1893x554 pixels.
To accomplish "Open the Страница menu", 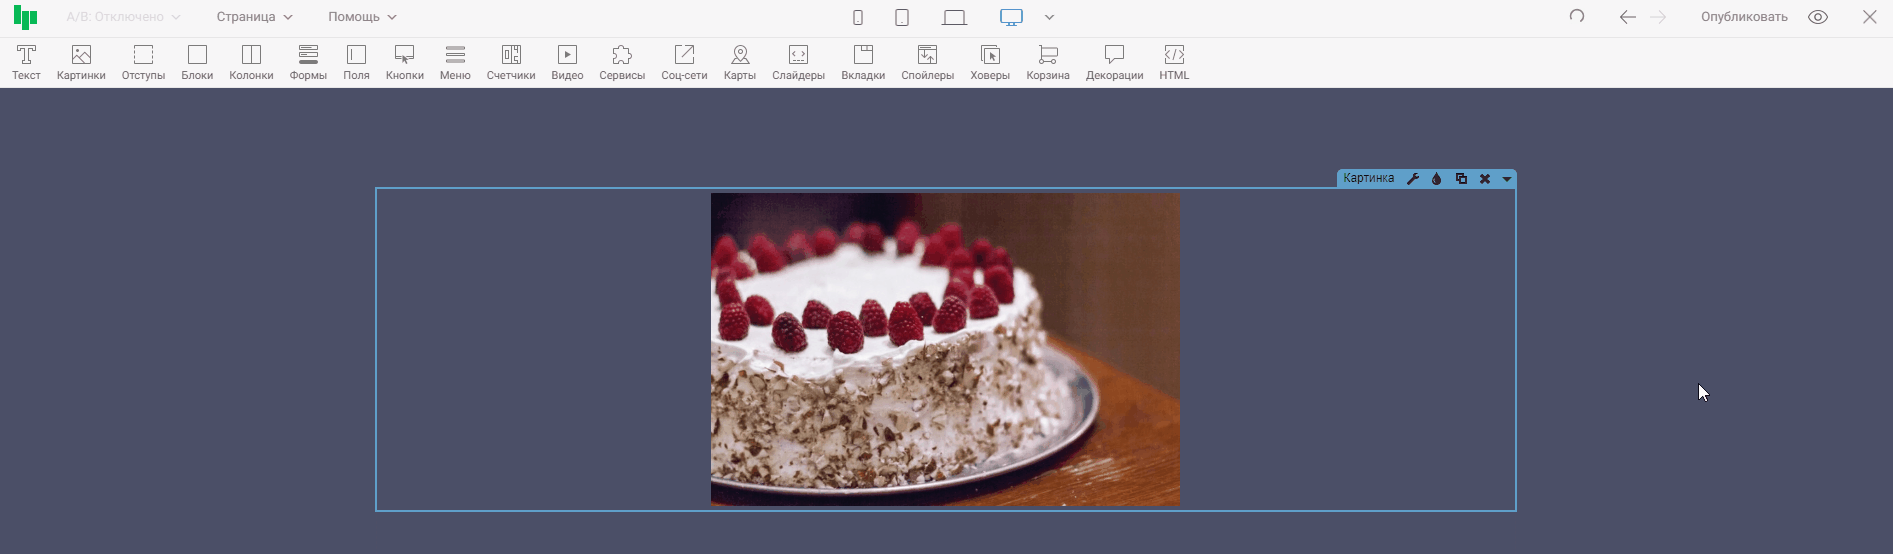I will pyautogui.click(x=254, y=17).
